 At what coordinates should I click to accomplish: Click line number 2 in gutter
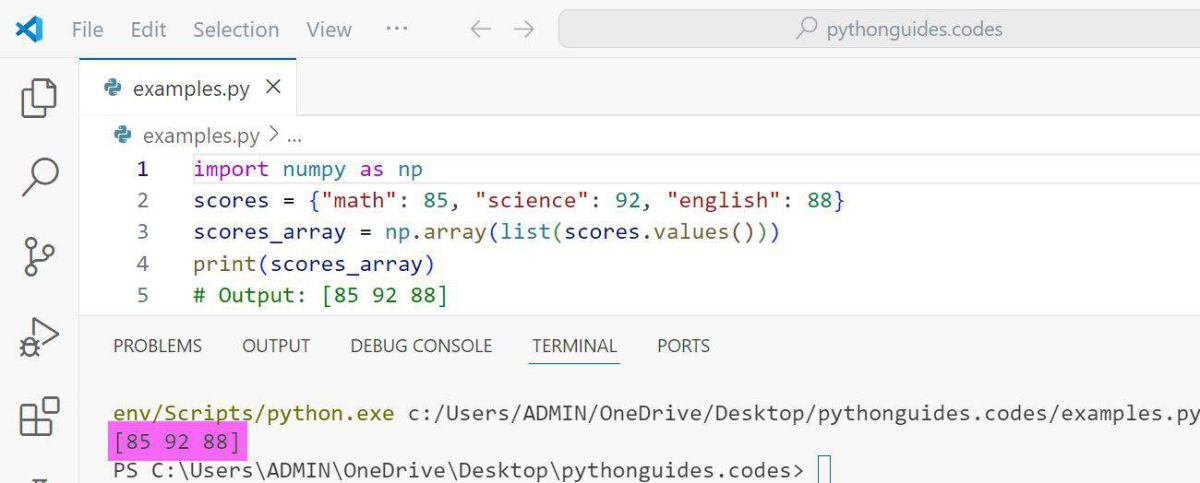(x=142, y=201)
